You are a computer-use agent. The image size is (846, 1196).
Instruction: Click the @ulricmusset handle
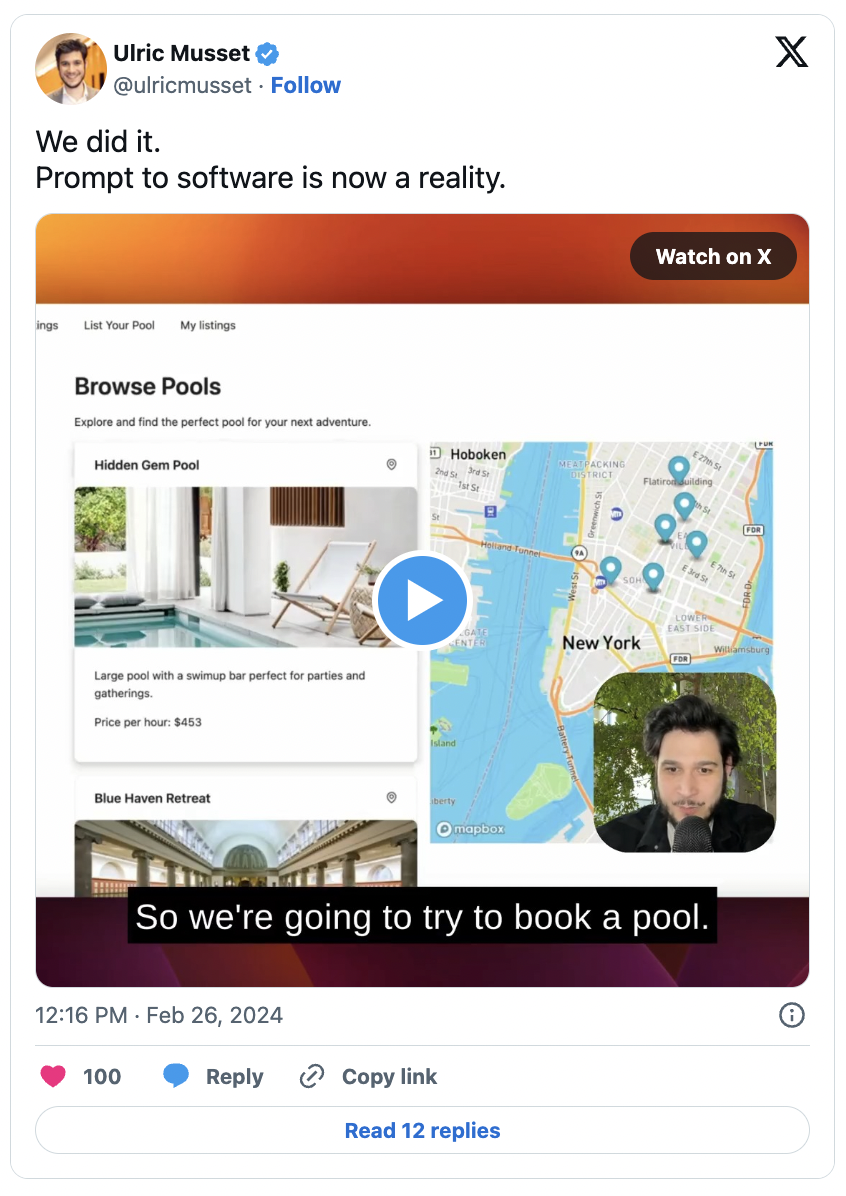point(182,85)
